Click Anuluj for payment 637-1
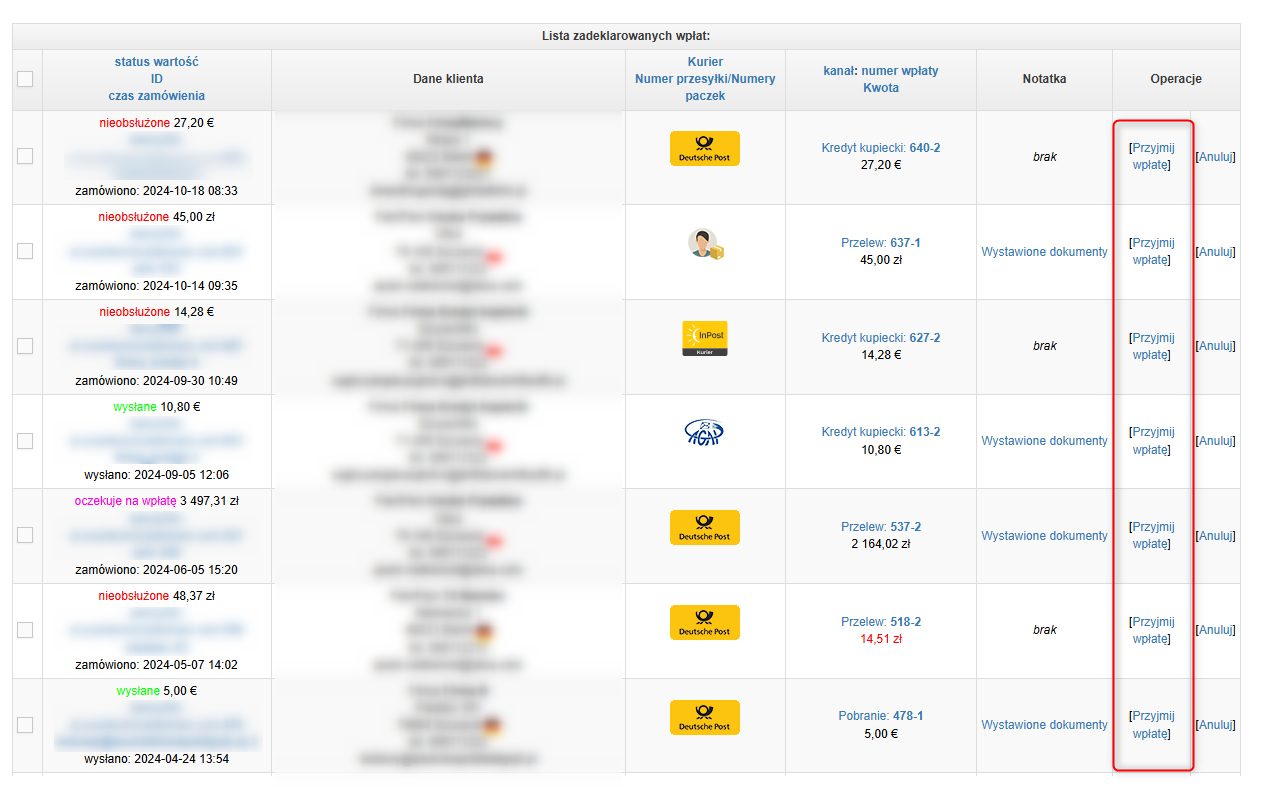This screenshot has width=1268, height=808. [x=1216, y=252]
